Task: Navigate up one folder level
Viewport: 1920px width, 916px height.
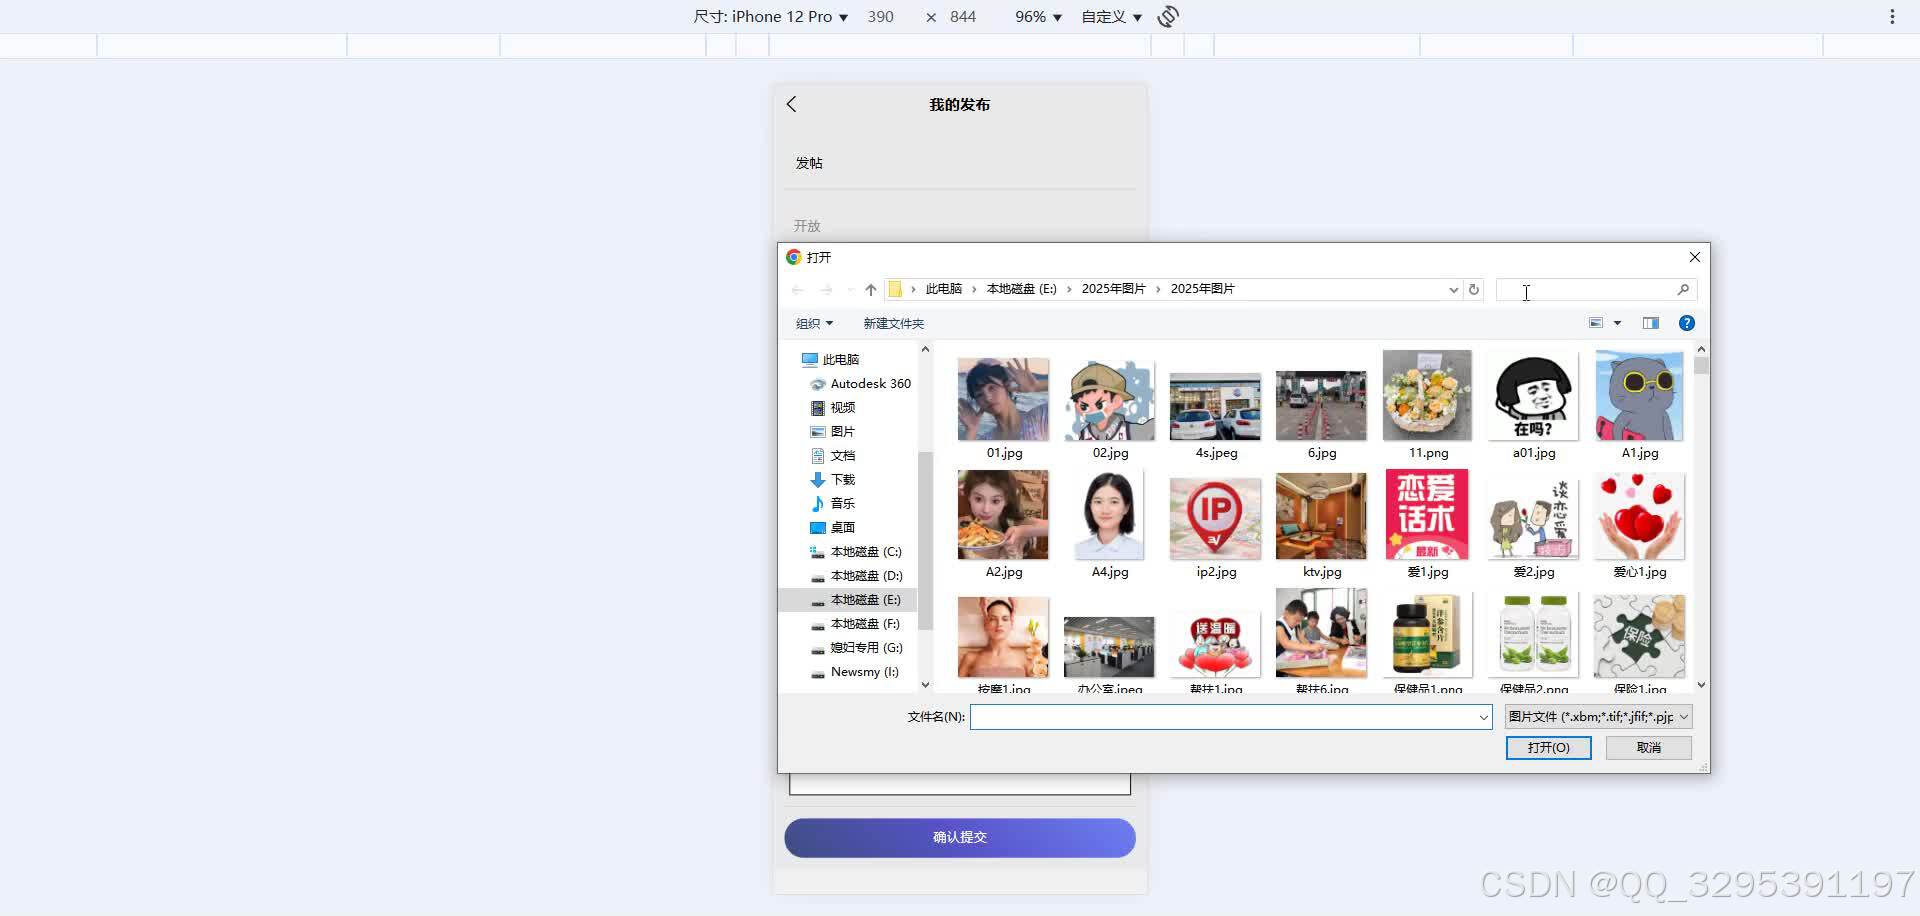Action: click(869, 289)
